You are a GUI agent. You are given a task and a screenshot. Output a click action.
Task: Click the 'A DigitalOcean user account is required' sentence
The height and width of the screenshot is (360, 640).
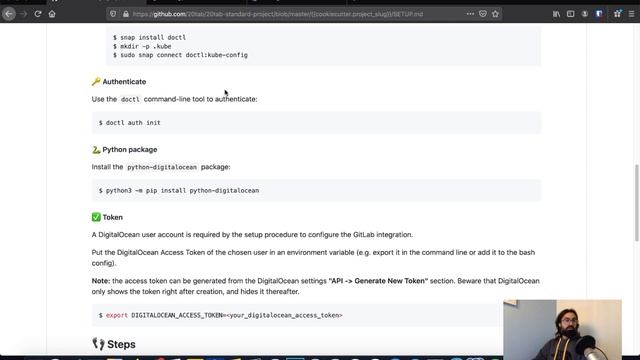point(252,235)
